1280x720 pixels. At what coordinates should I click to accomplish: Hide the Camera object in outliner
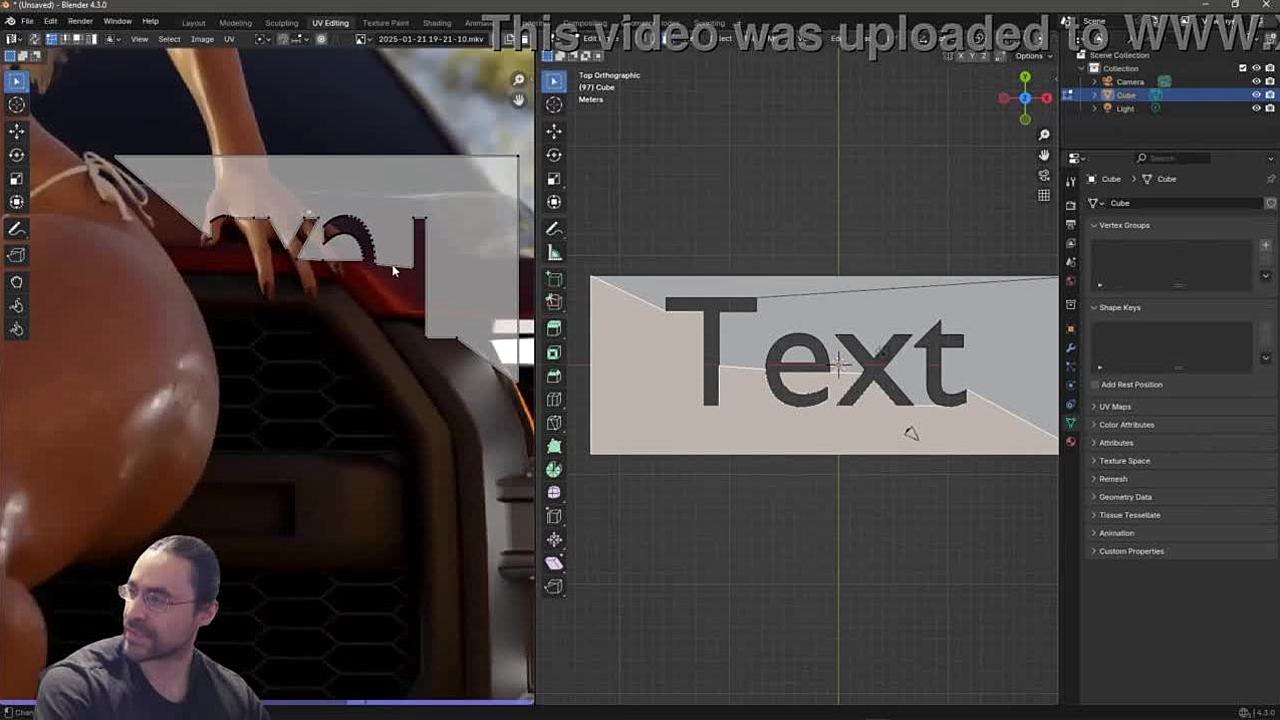coord(1257,82)
